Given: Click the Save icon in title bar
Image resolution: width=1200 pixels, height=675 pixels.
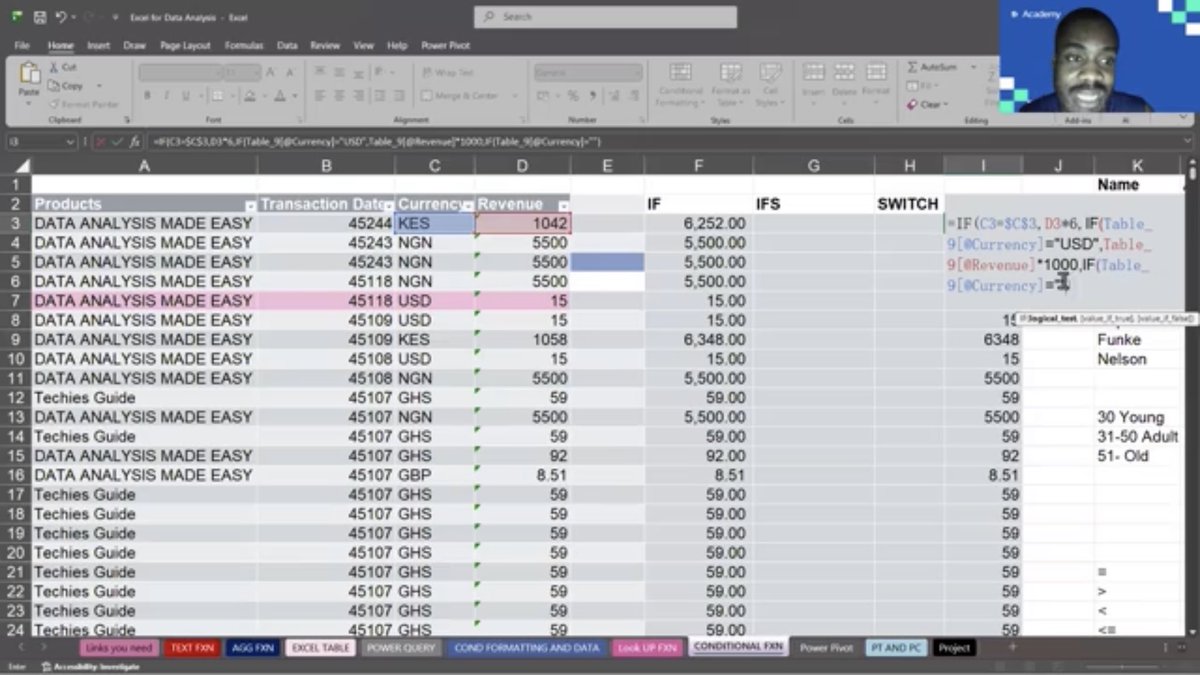Looking at the screenshot, I should (x=40, y=17).
